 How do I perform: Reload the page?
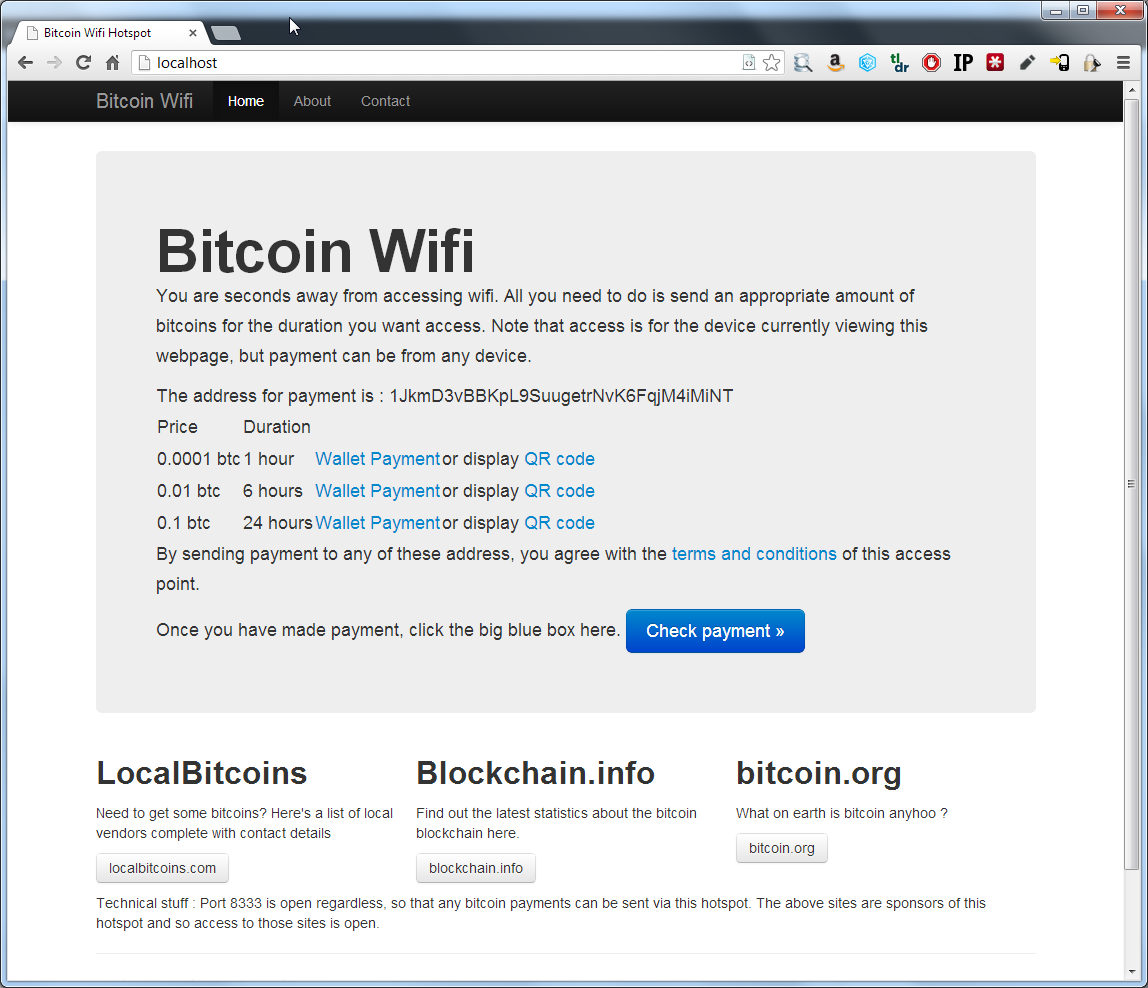pos(83,62)
